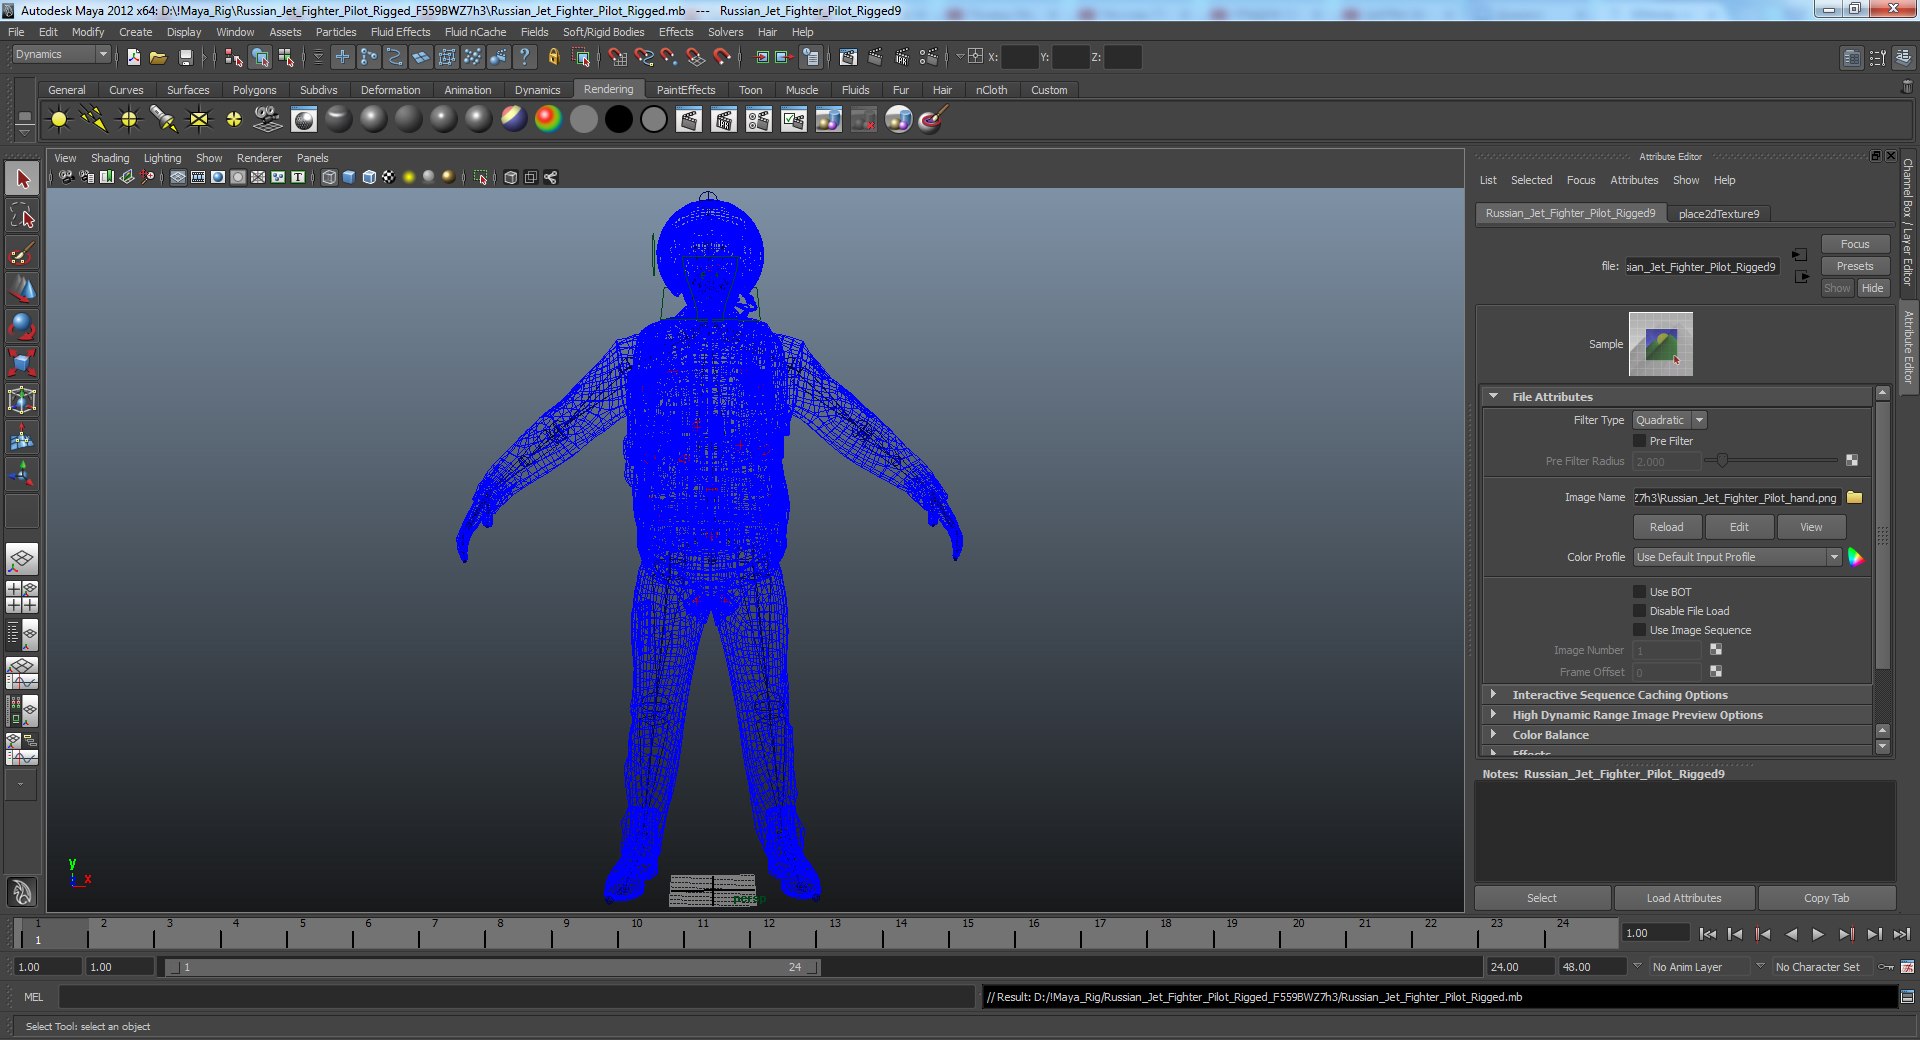Switch to the Polygons shelf tab
The image size is (1920, 1040).
pyautogui.click(x=254, y=90)
